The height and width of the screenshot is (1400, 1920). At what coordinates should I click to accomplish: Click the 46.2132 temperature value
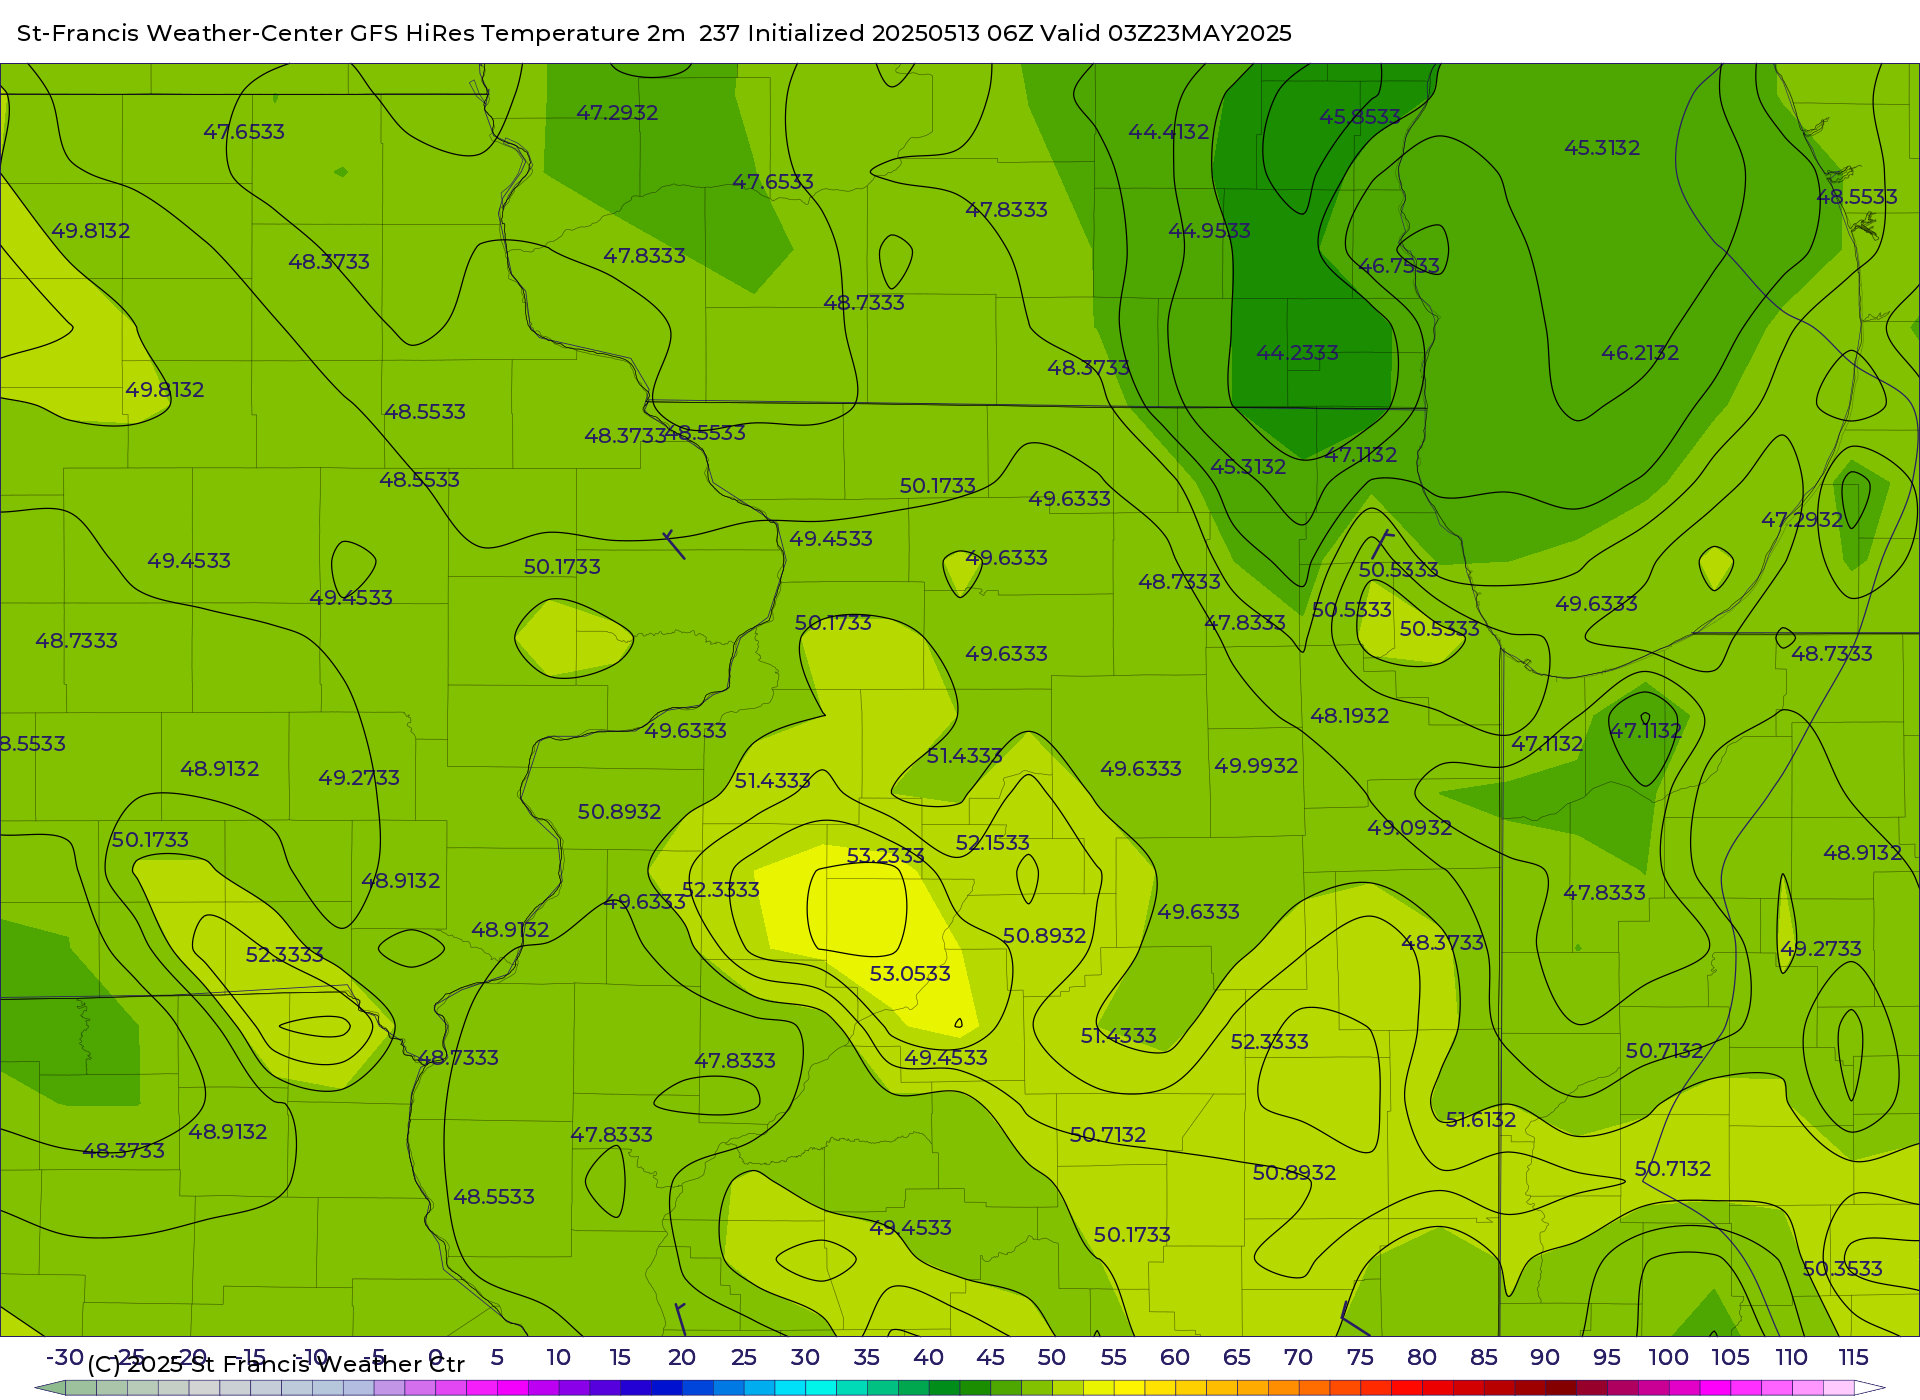point(1640,353)
